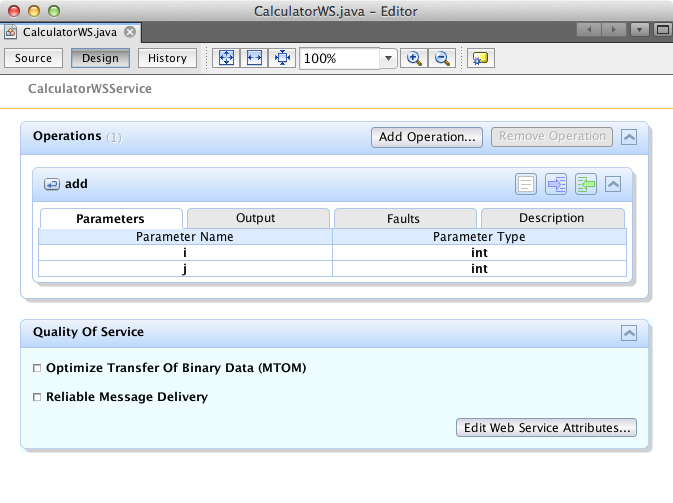Switch to the Output tab

[256, 218]
